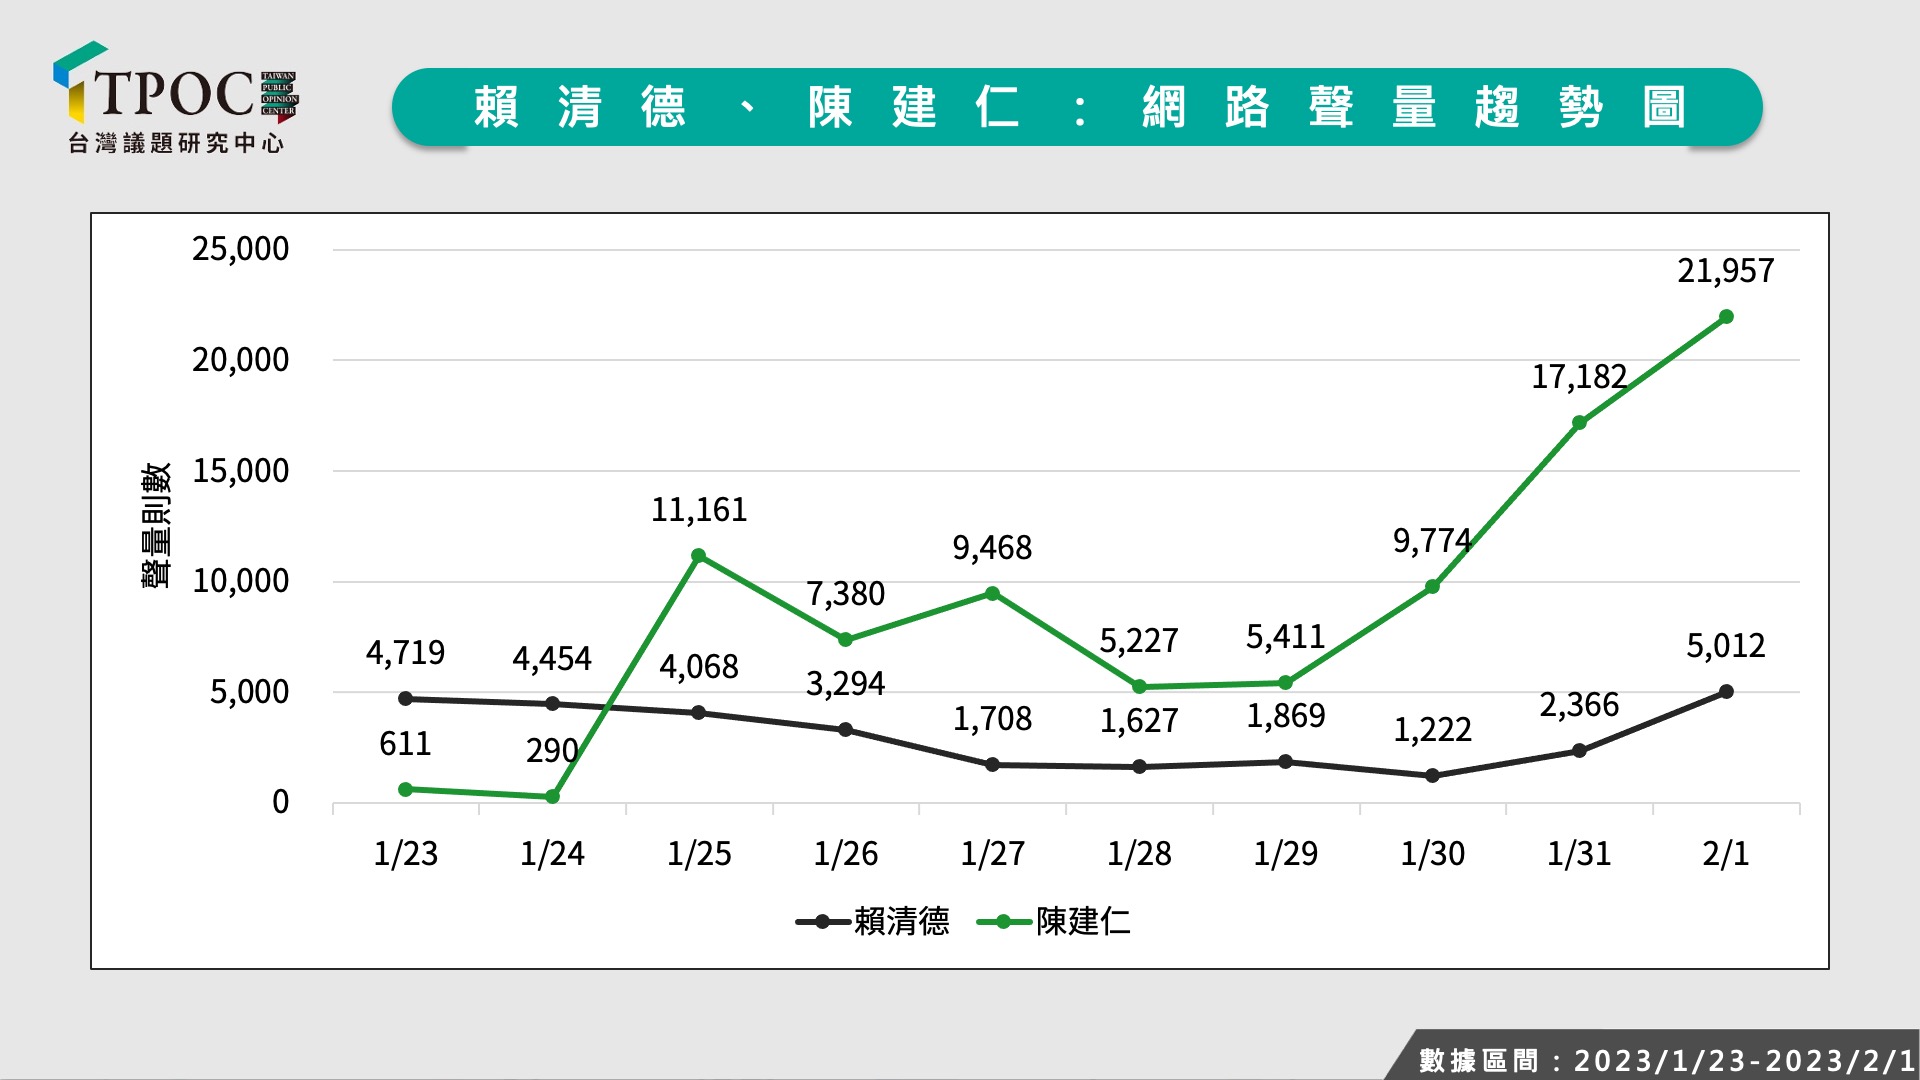Click the black 3,294 point on 1/26

845,730
